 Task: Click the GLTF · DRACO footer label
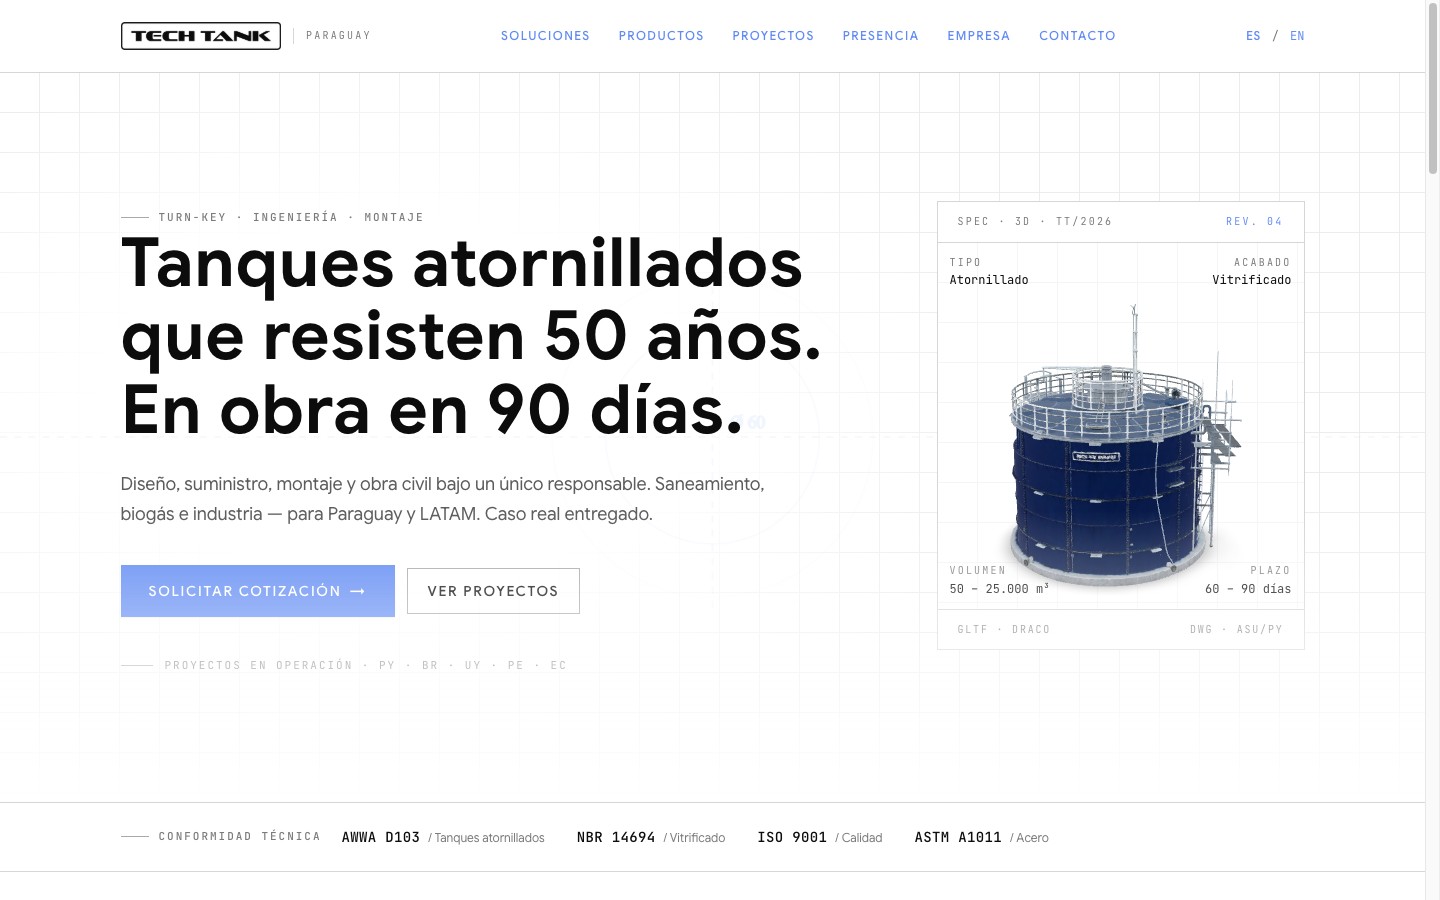point(1004,630)
